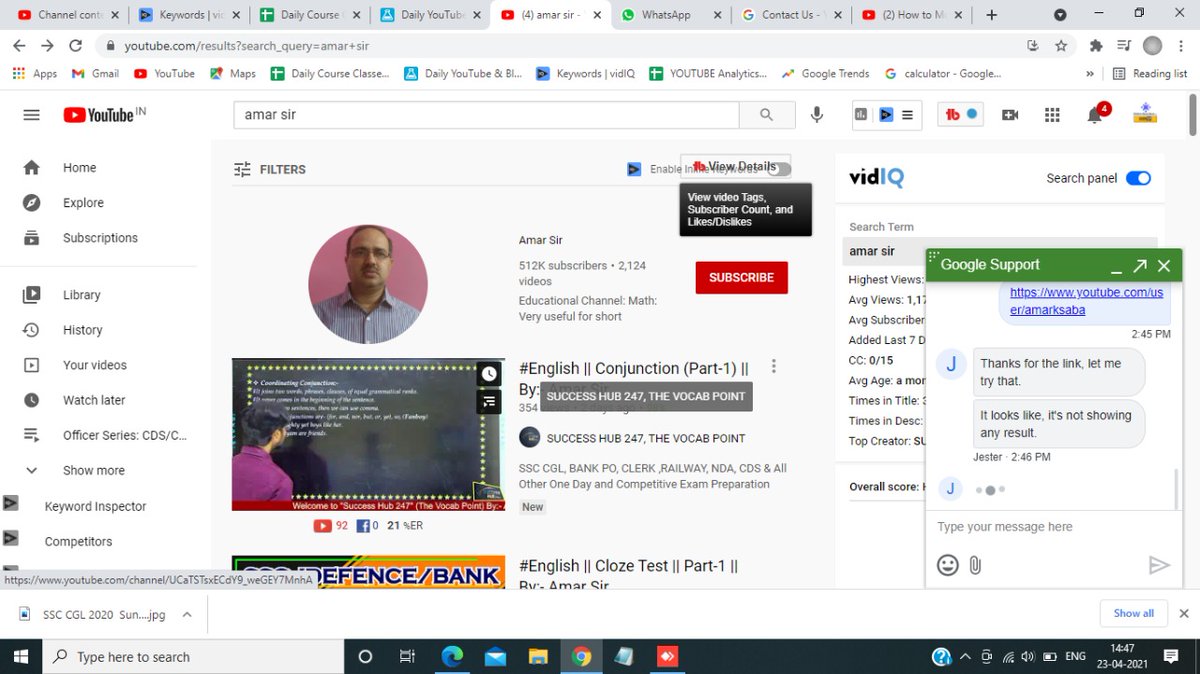Open Windows Start menu
Viewport: 1200px width, 674px height.
point(20,656)
